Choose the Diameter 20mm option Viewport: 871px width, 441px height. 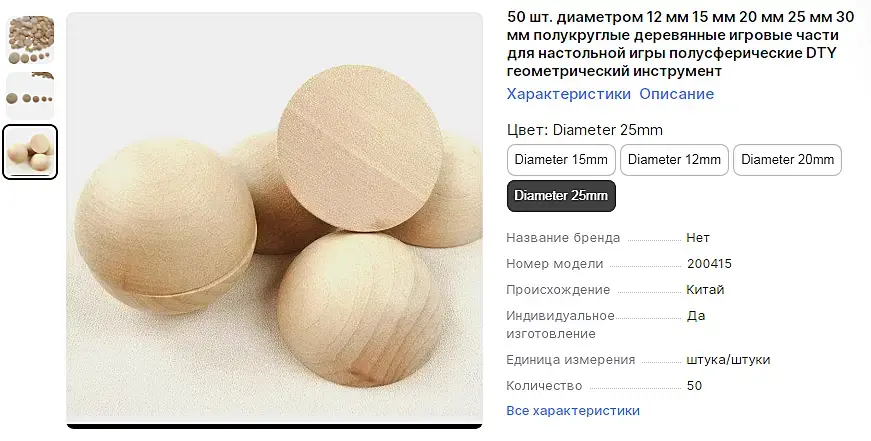(788, 160)
